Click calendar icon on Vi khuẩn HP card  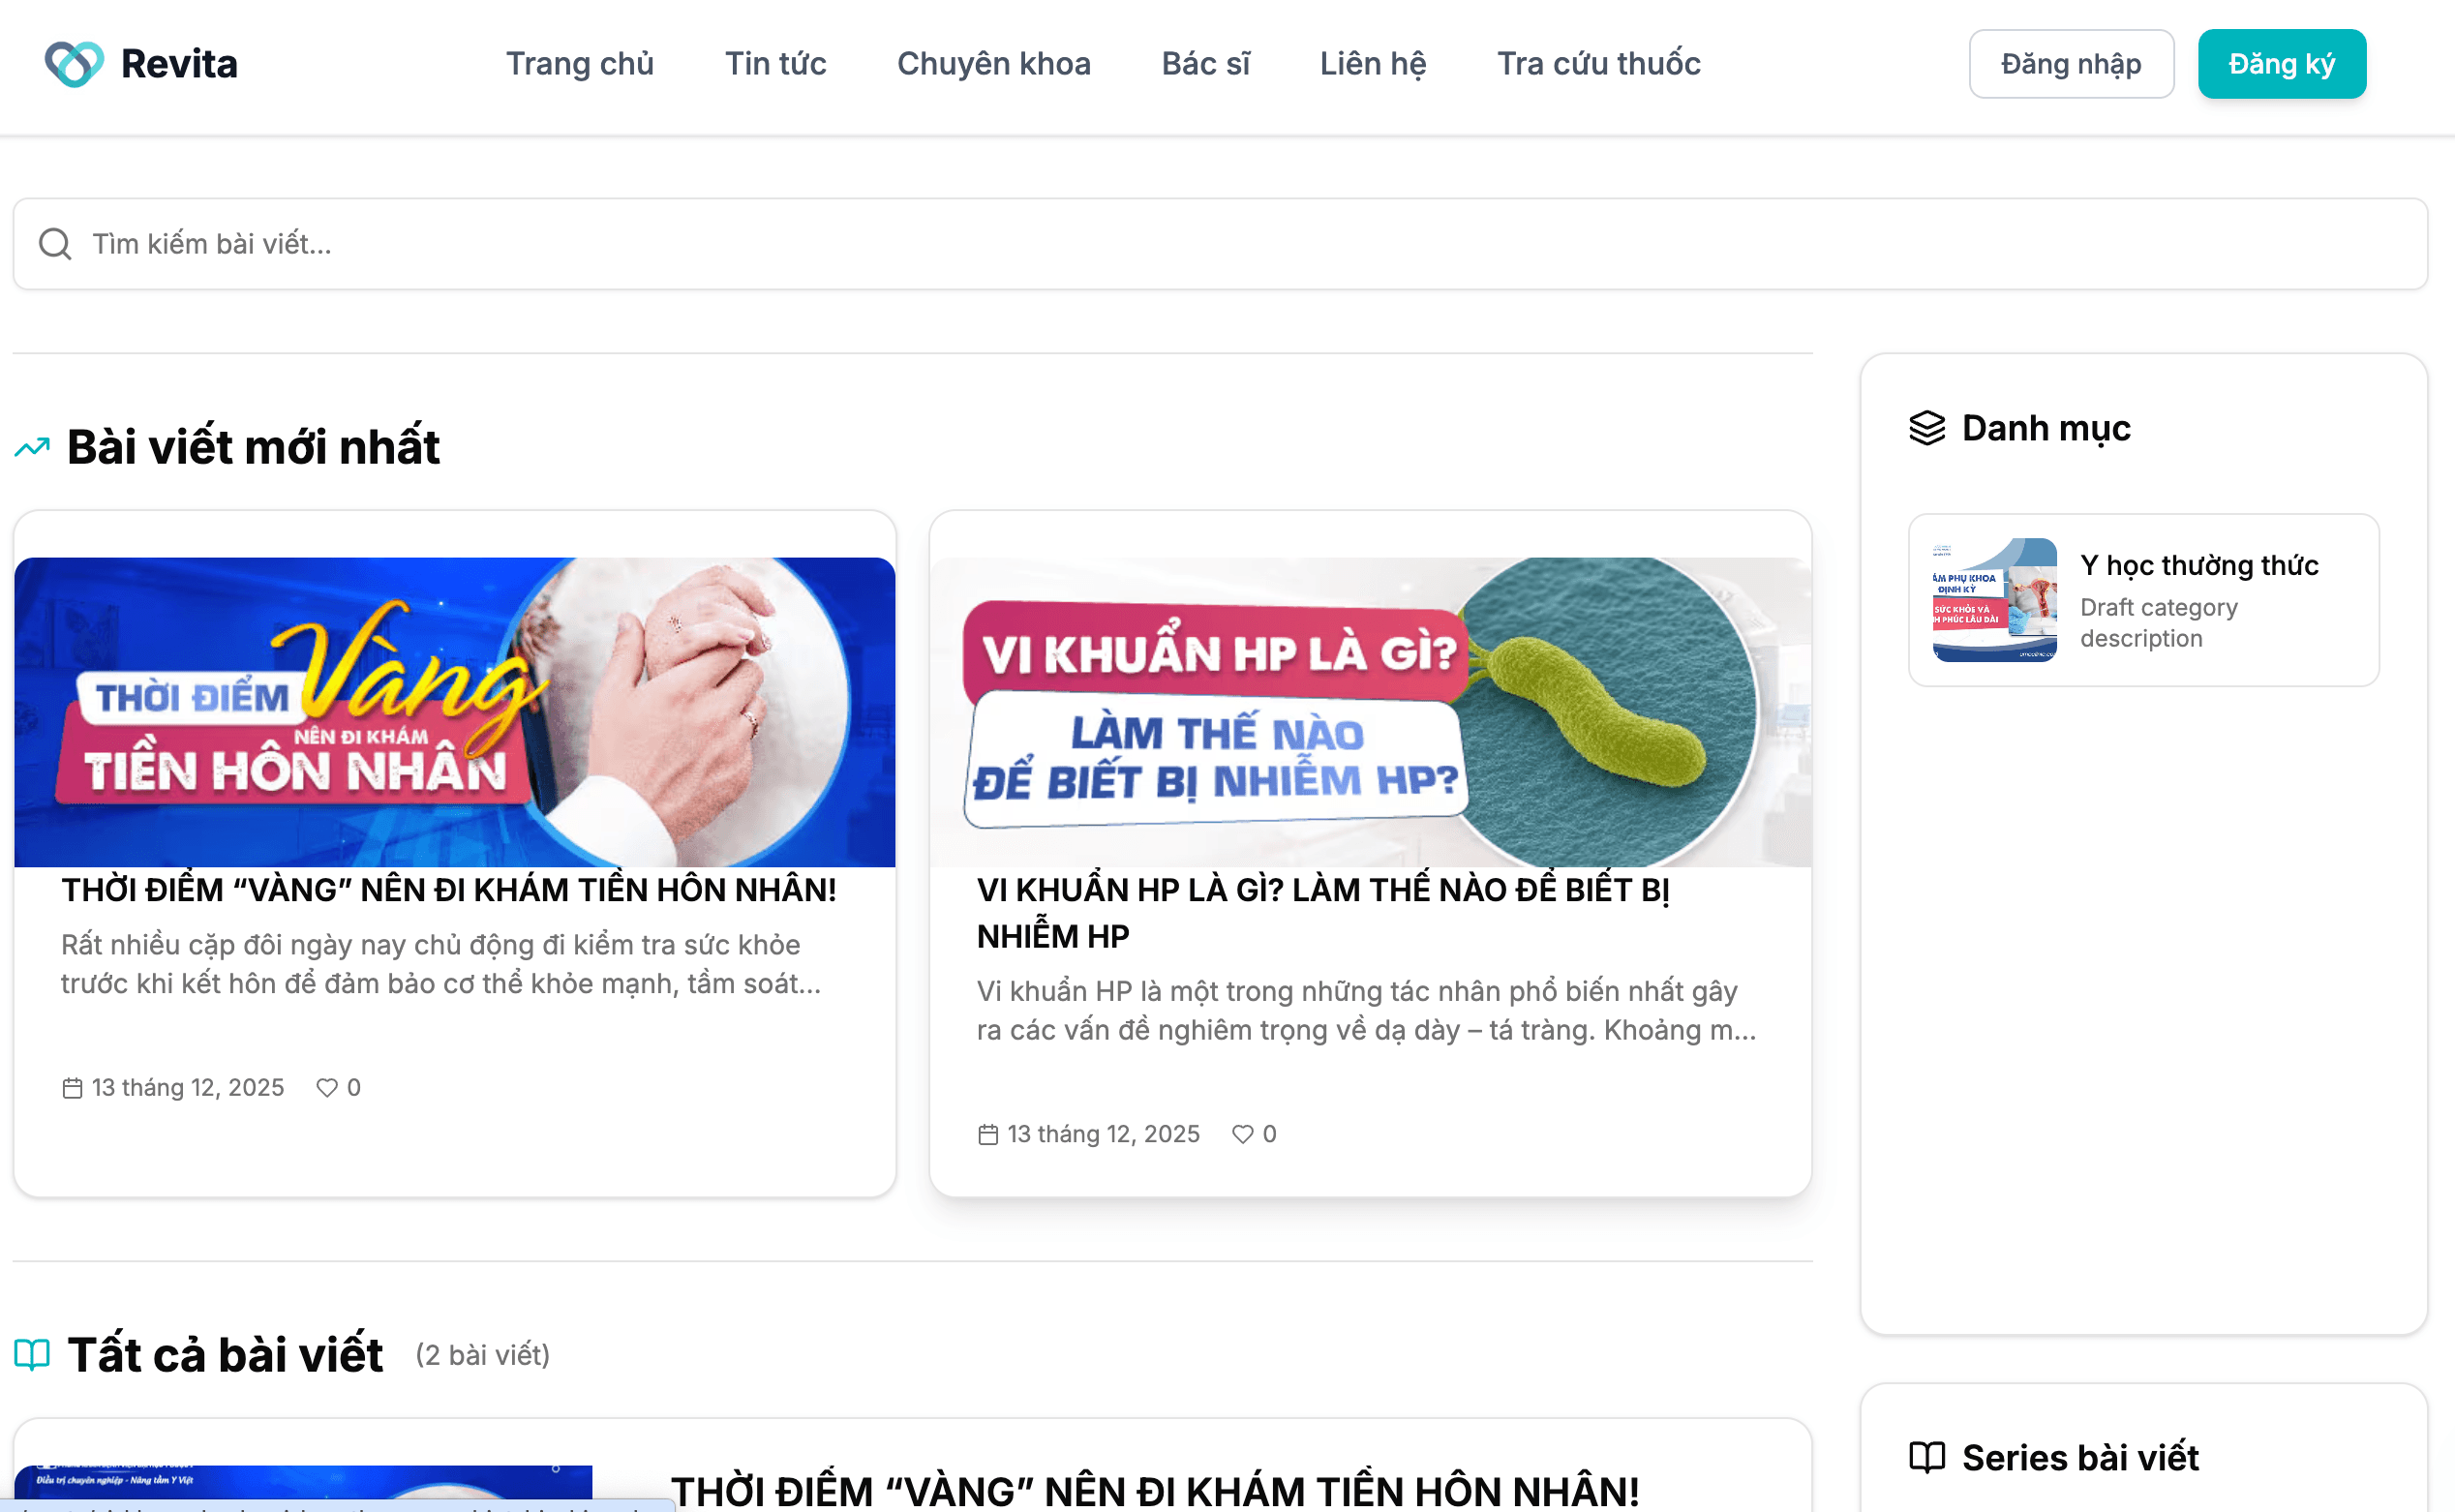coord(988,1134)
